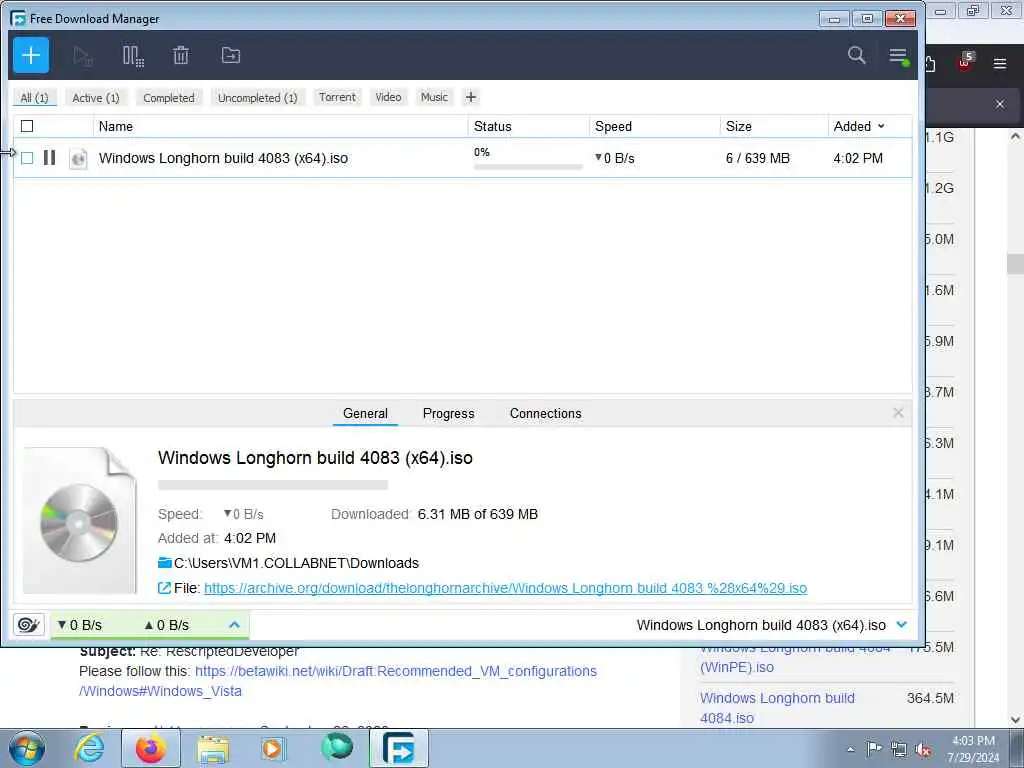Expand the current download dropdown arrow at bottom right
1024x768 pixels.
(902, 625)
